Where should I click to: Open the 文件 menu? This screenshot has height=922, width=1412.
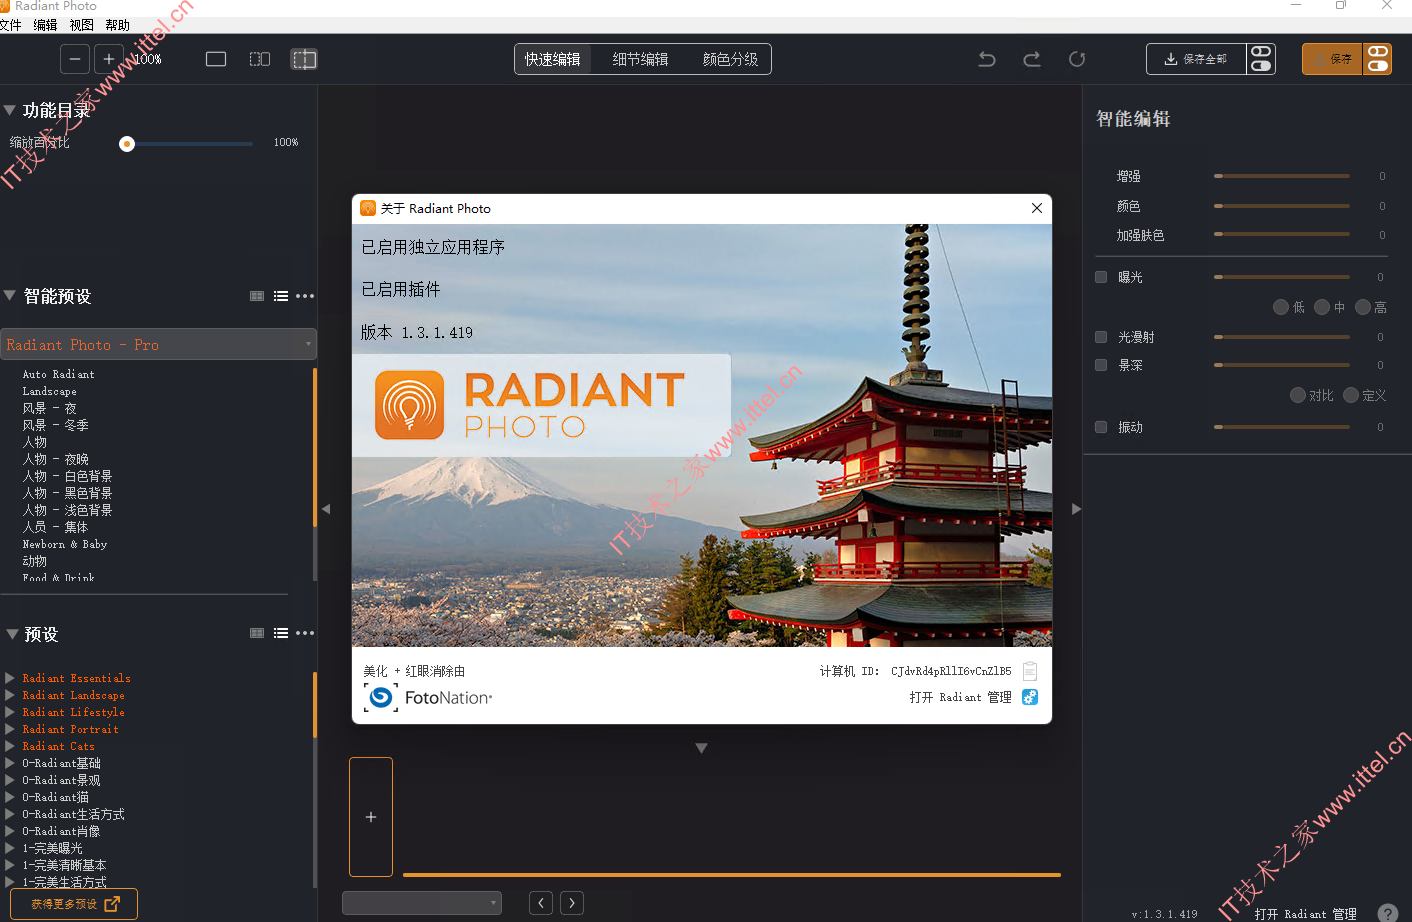11,25
